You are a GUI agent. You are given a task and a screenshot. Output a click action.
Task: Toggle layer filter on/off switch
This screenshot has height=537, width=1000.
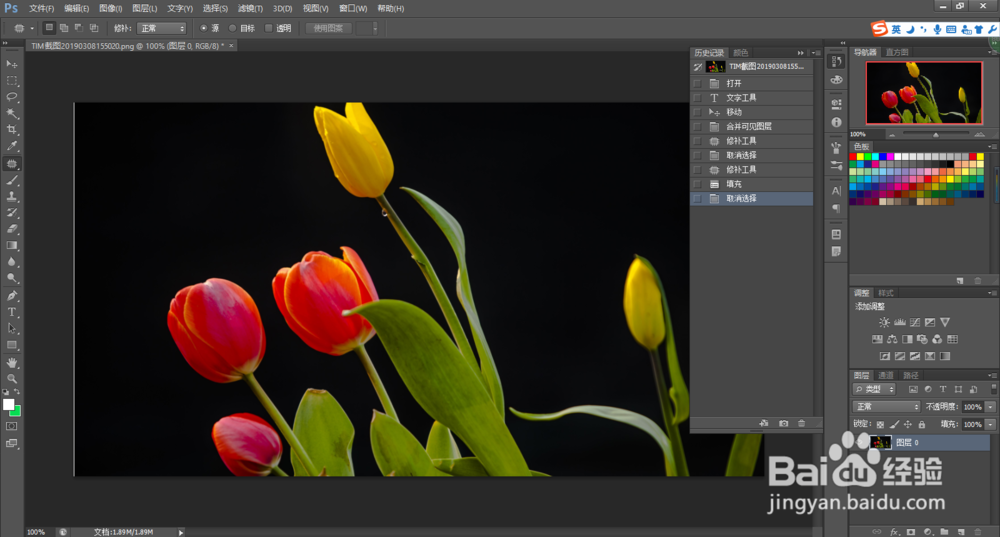[993, 388]
